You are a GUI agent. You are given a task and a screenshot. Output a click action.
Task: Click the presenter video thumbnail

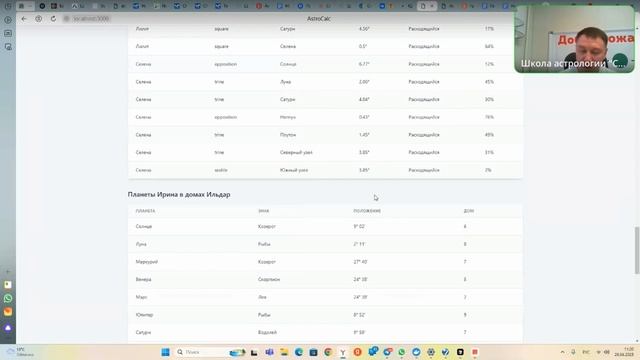(x=574, y=39)
